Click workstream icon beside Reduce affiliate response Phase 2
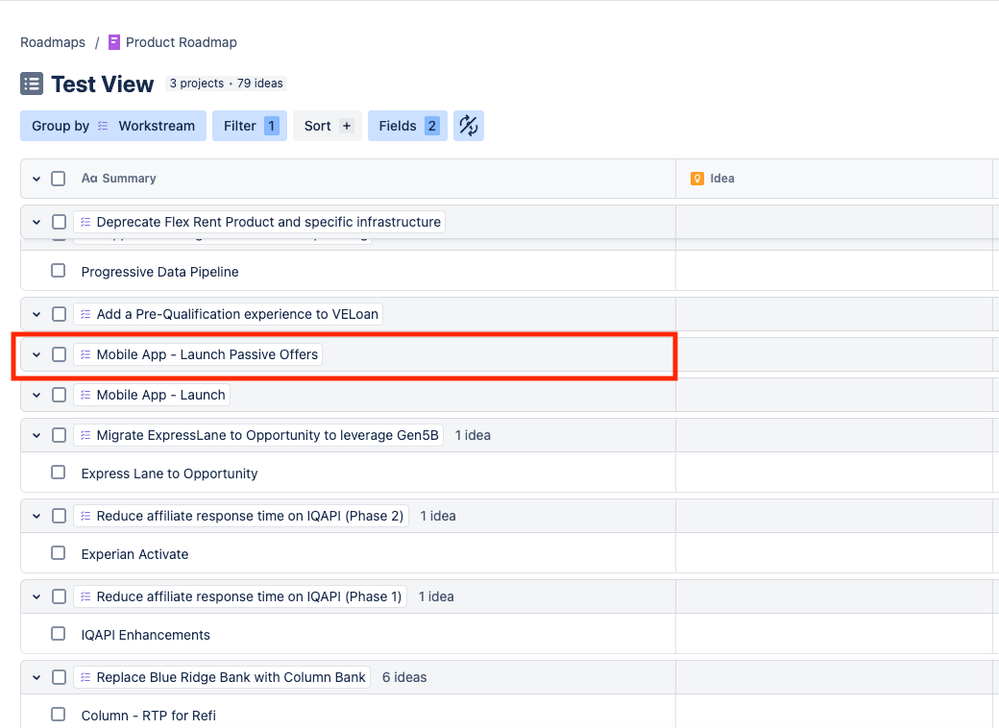This screenshot has height=728, width=999. tap(86, 516)
